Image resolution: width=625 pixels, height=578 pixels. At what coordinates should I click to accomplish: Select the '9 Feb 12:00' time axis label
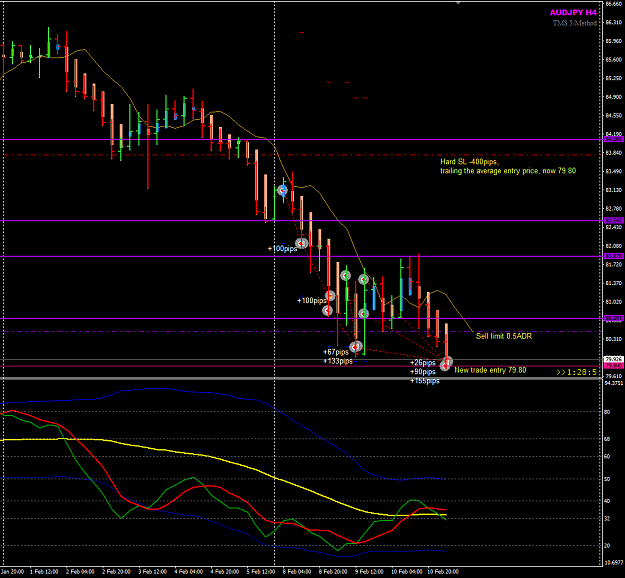(x=369, y=572)
